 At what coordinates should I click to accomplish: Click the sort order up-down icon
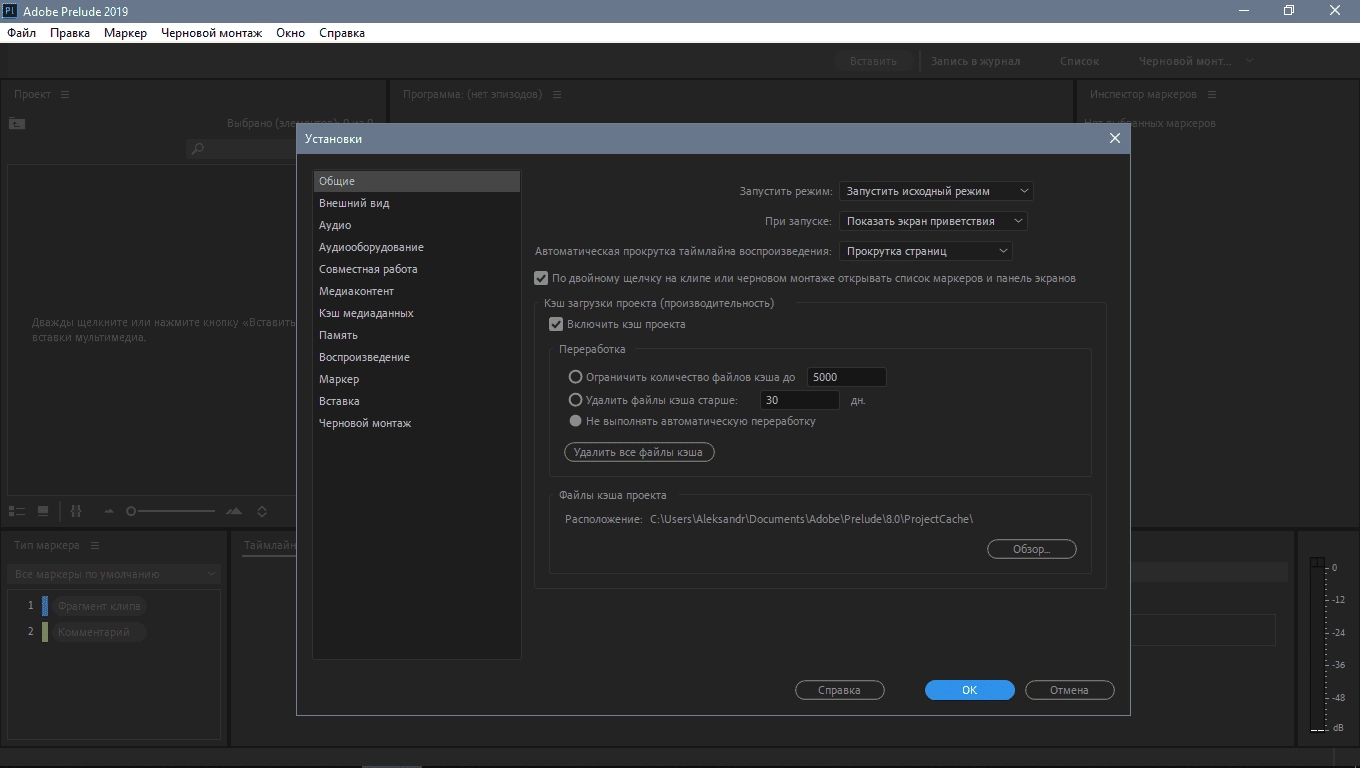pyautogui.click(x=262, y=511)
